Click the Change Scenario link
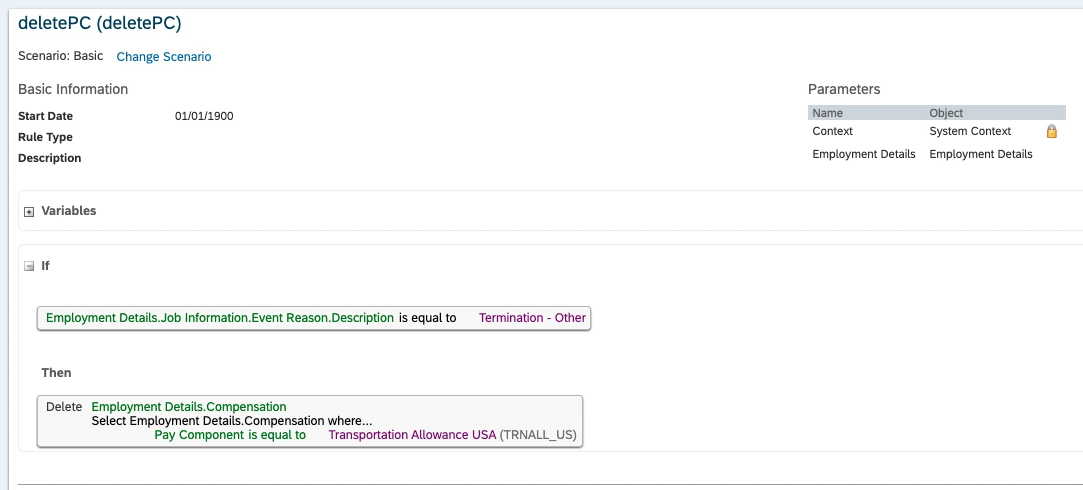 (x=164, y=57)
